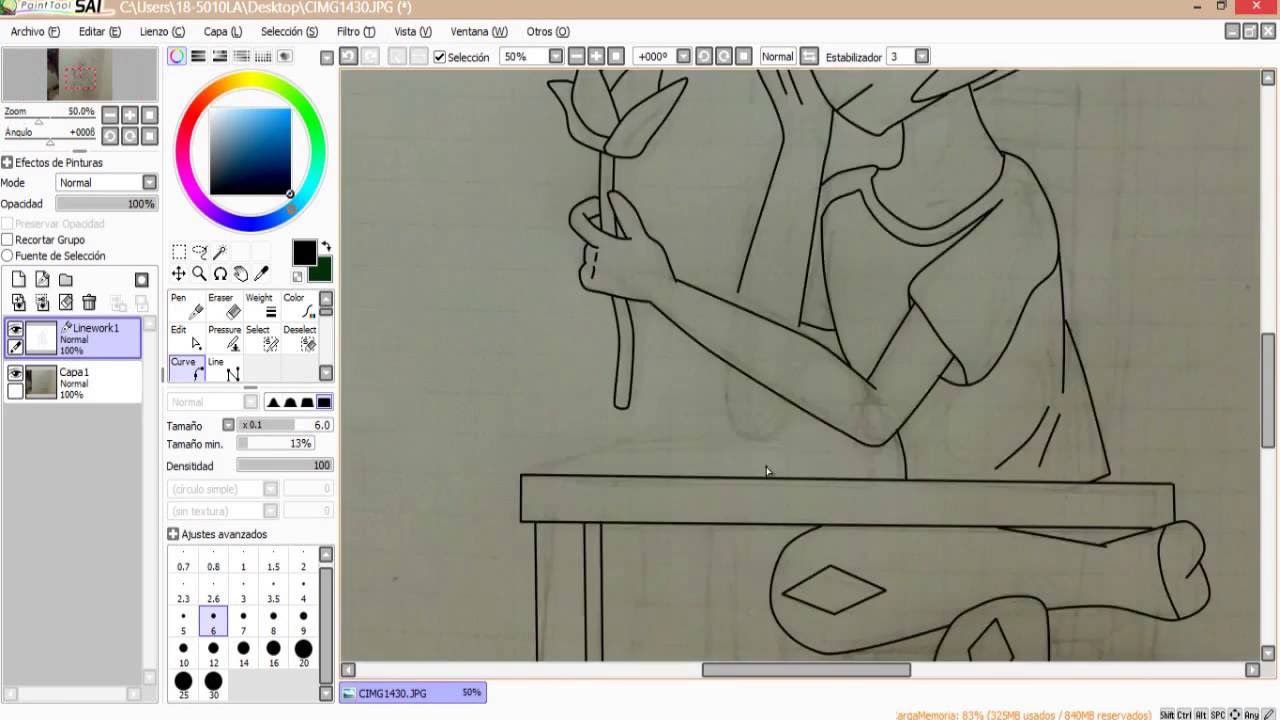Select the Edit control point tool
Viewport: 1280px width, 720px height.
click(x=187, y=338)
